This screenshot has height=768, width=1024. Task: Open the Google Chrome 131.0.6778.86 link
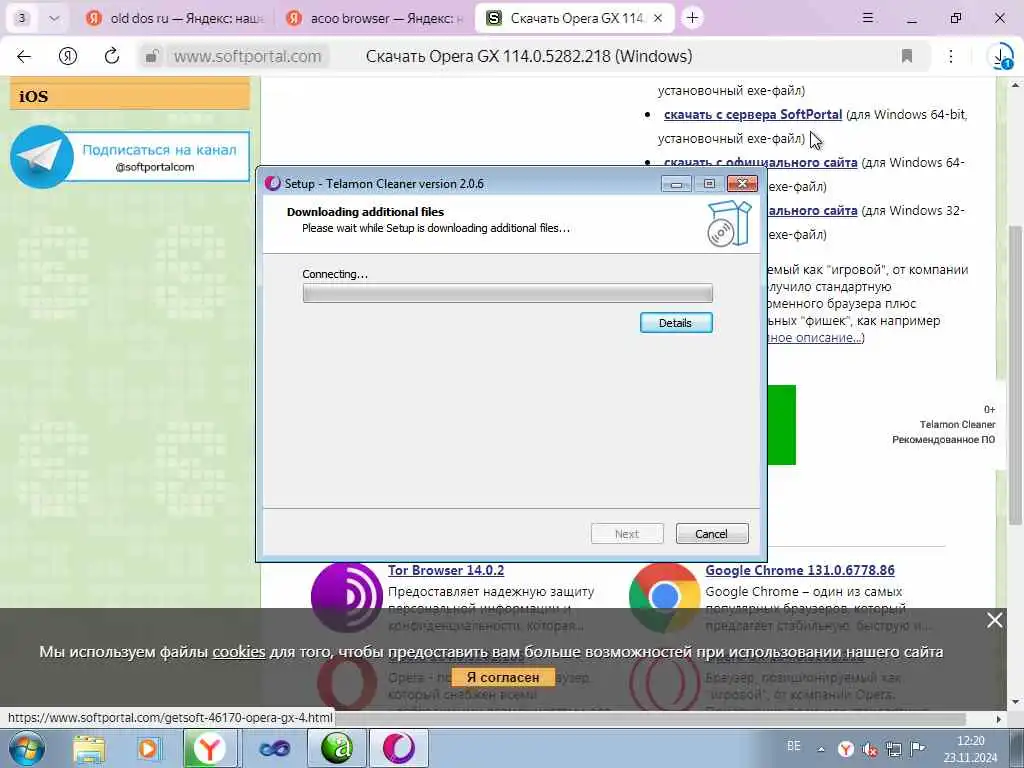(800, 570)
